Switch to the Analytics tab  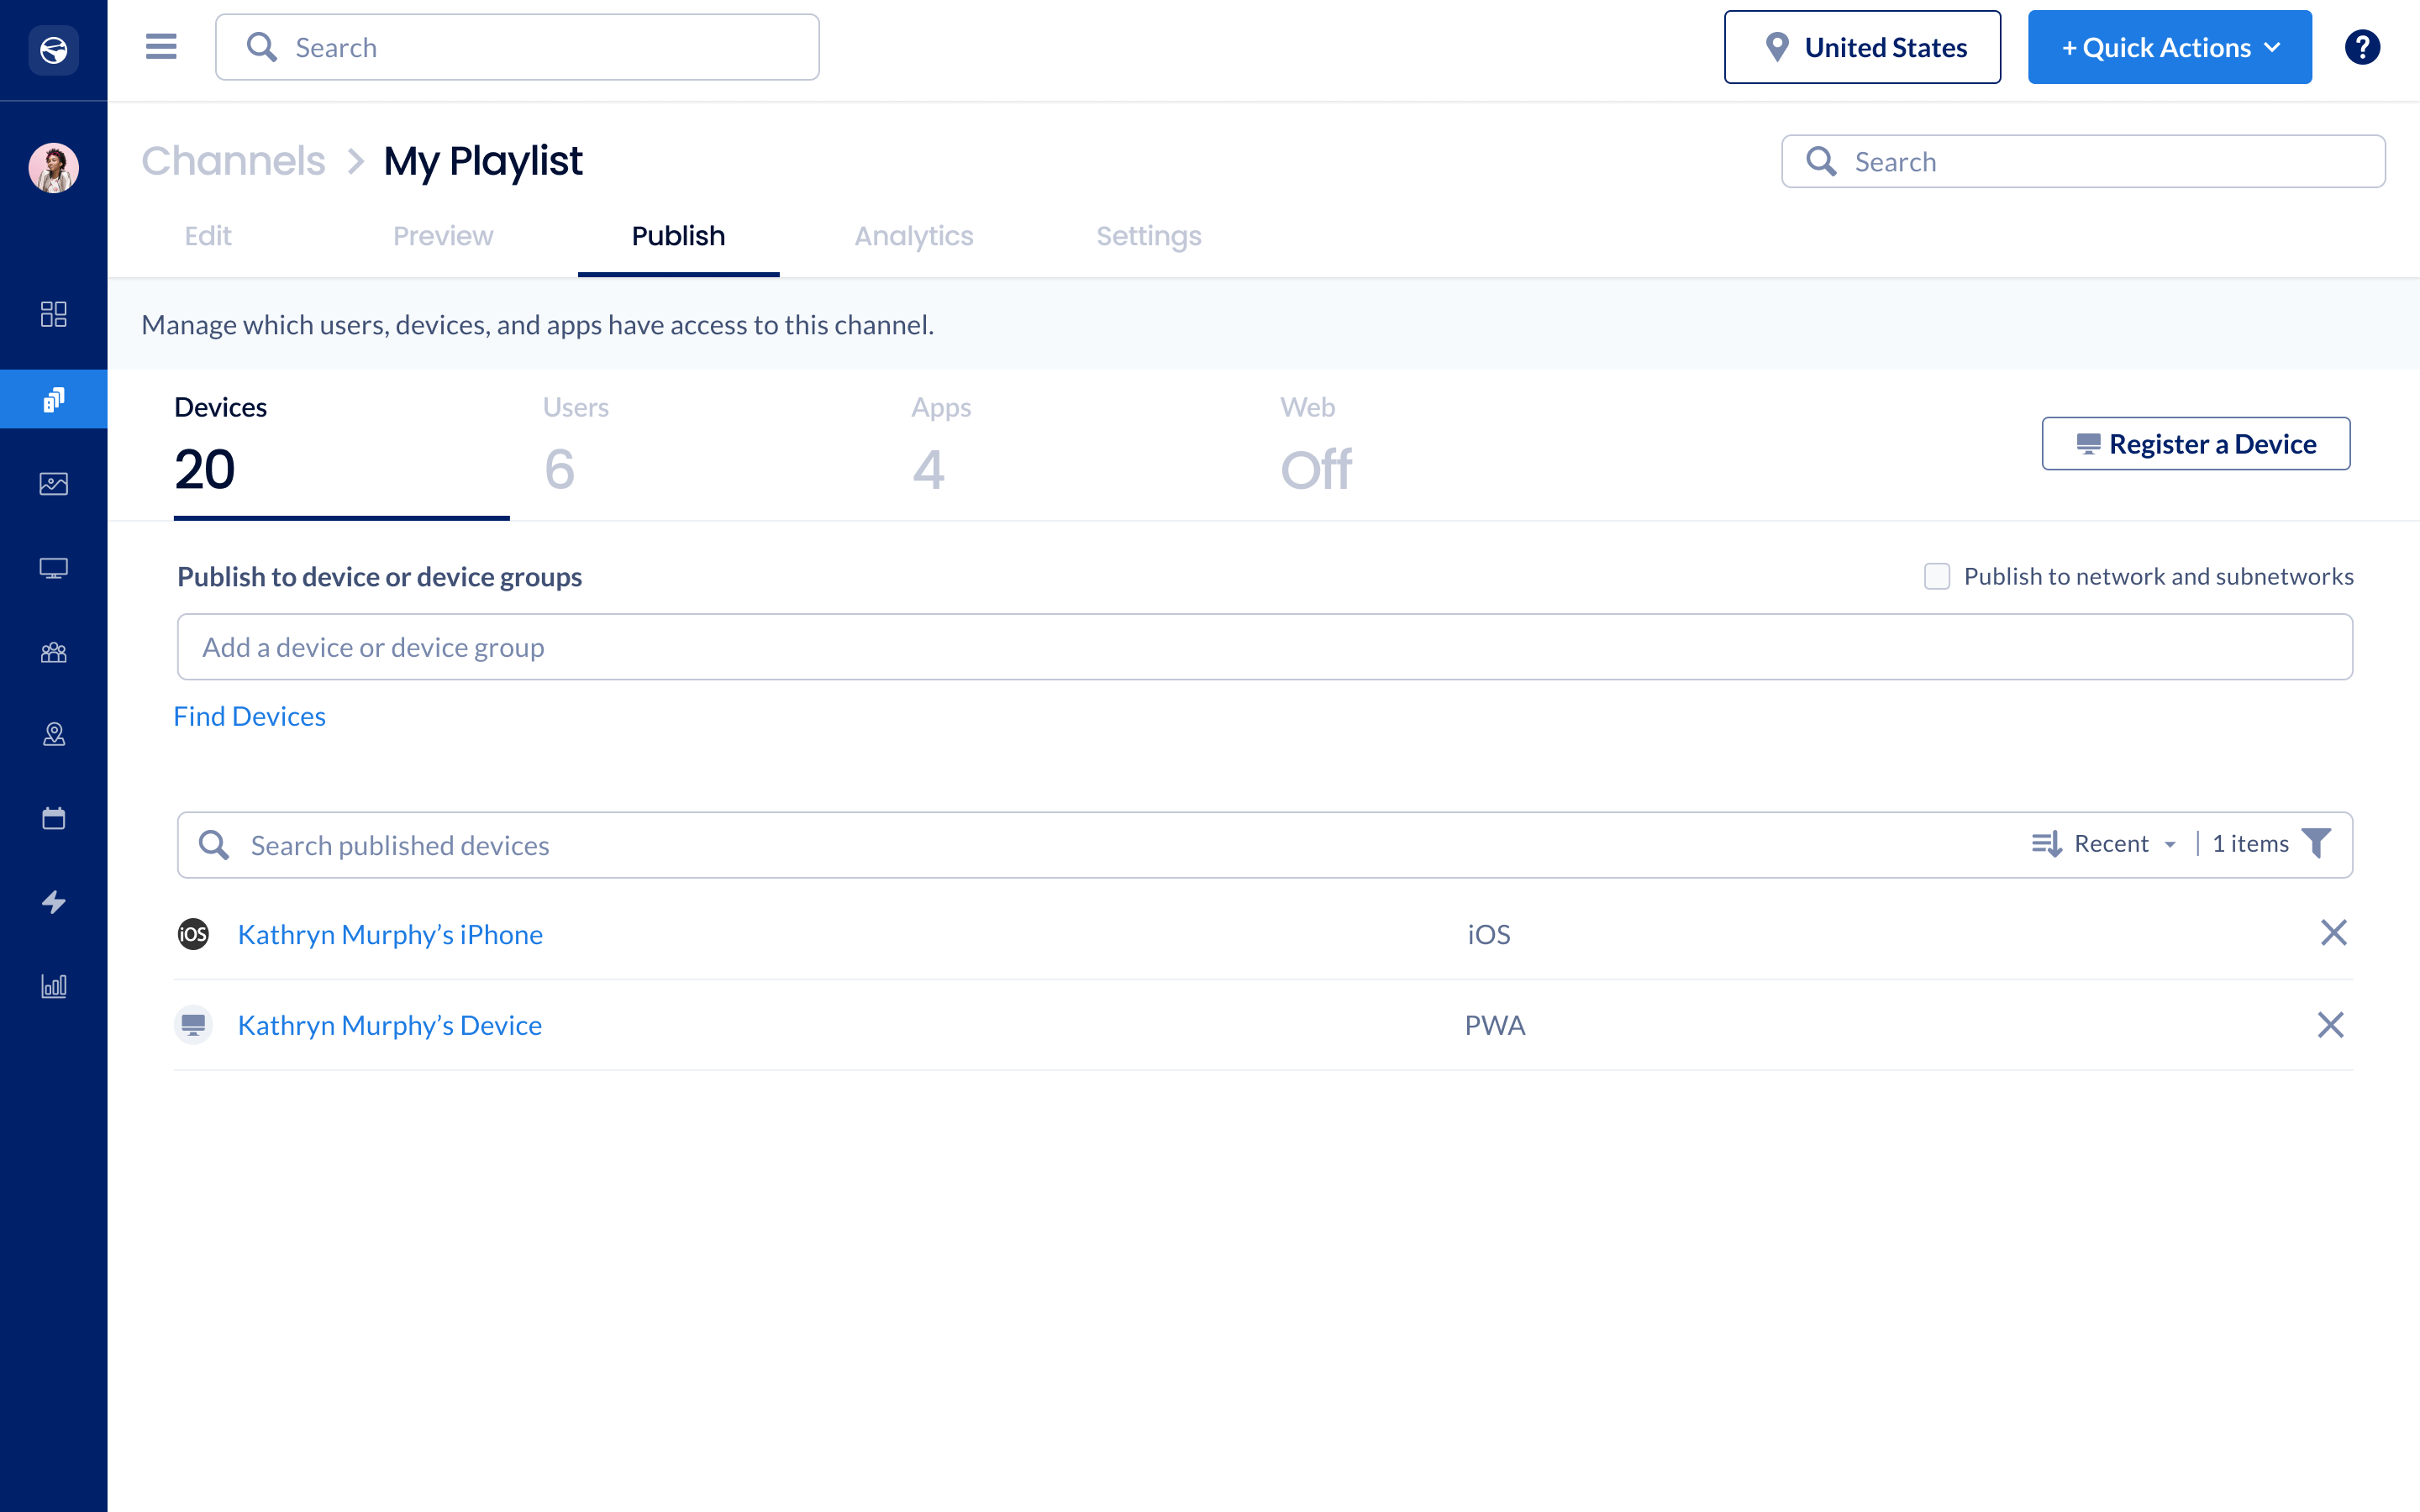[x=913, y=236]
